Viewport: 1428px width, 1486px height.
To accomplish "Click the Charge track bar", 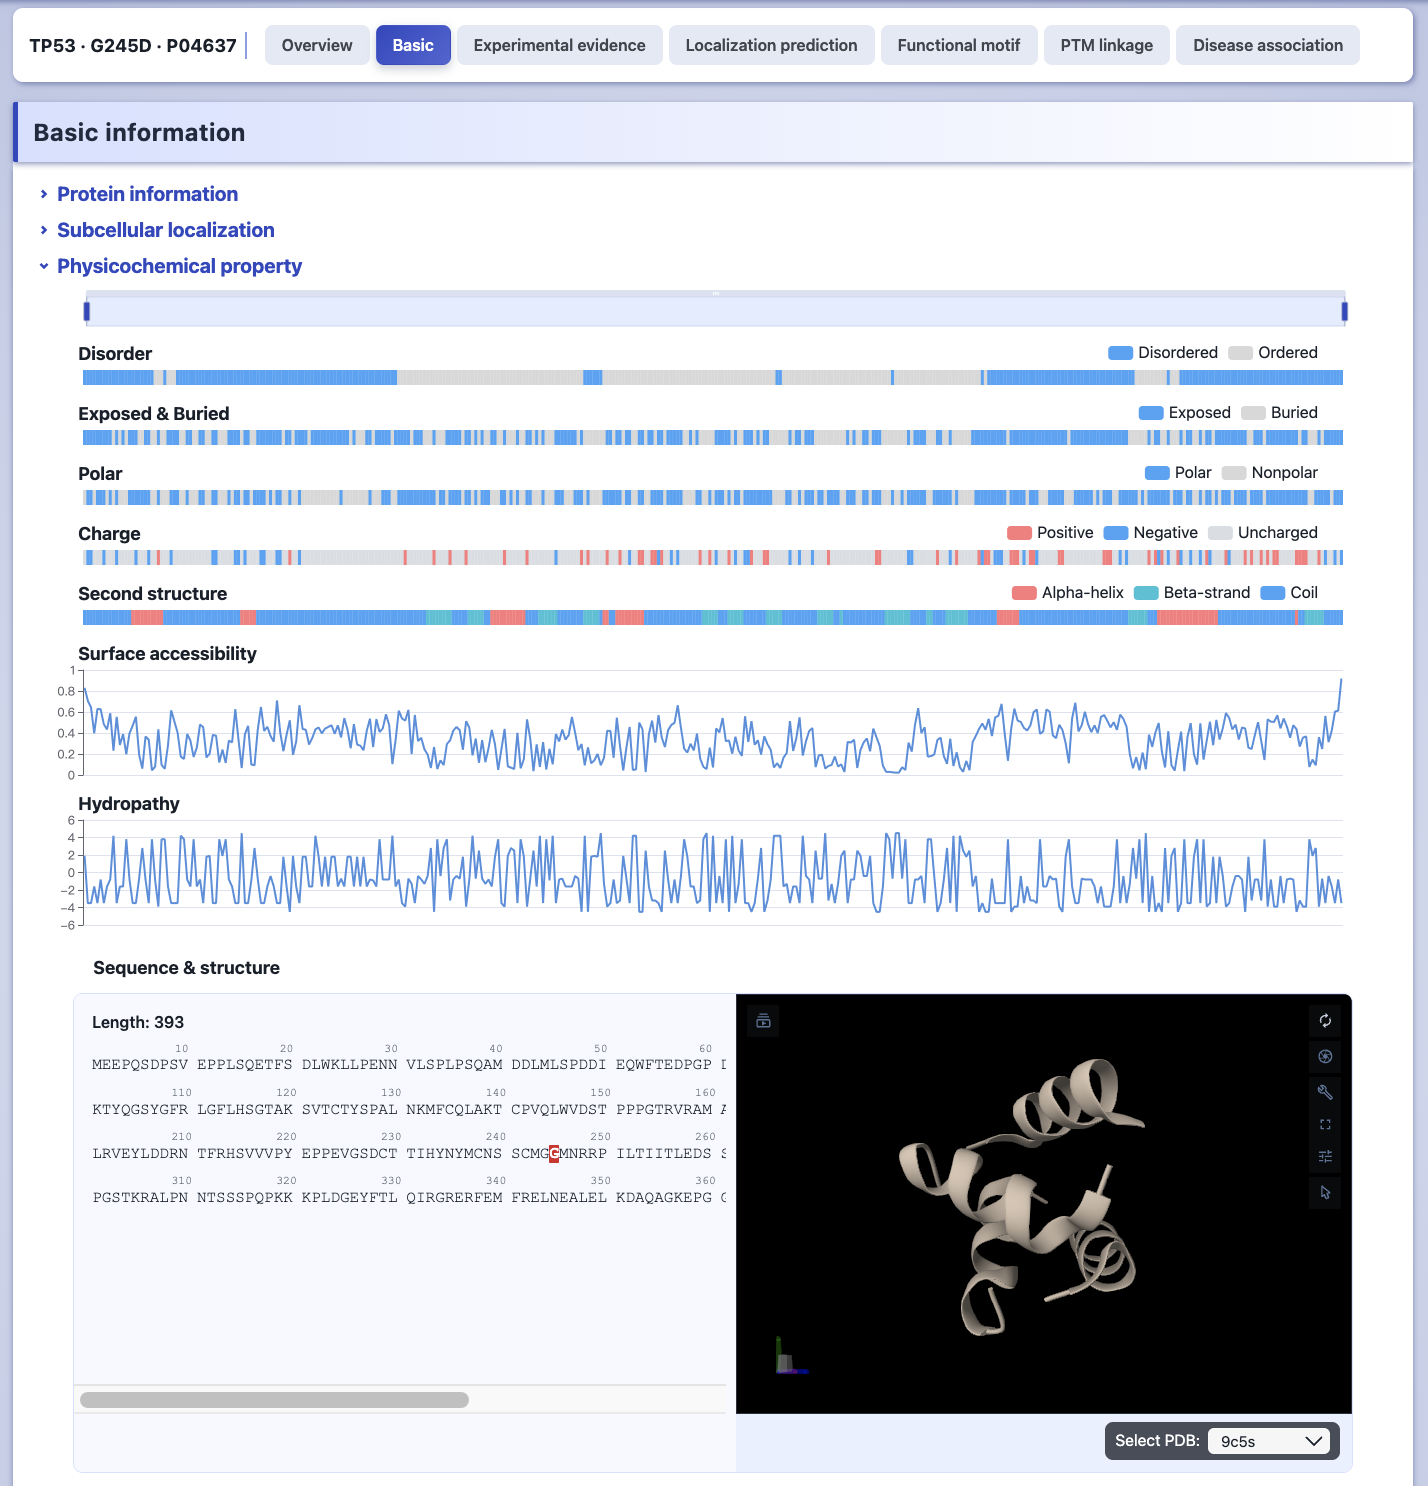I will click(x=713, y=557).
